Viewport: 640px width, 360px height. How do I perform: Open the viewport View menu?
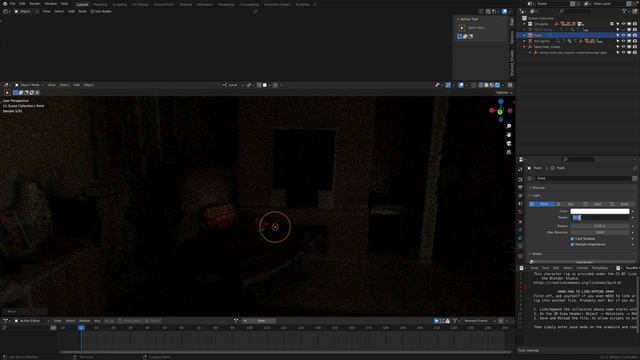click(51, 85)
